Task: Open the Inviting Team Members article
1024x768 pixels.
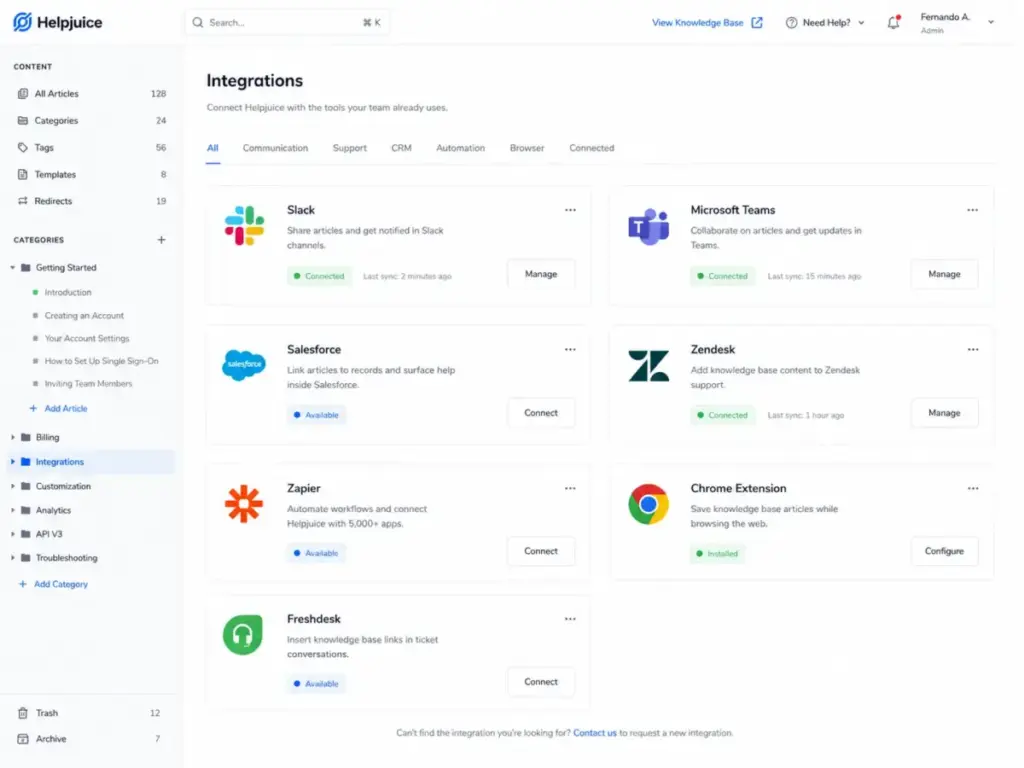Action: [88, 383]
